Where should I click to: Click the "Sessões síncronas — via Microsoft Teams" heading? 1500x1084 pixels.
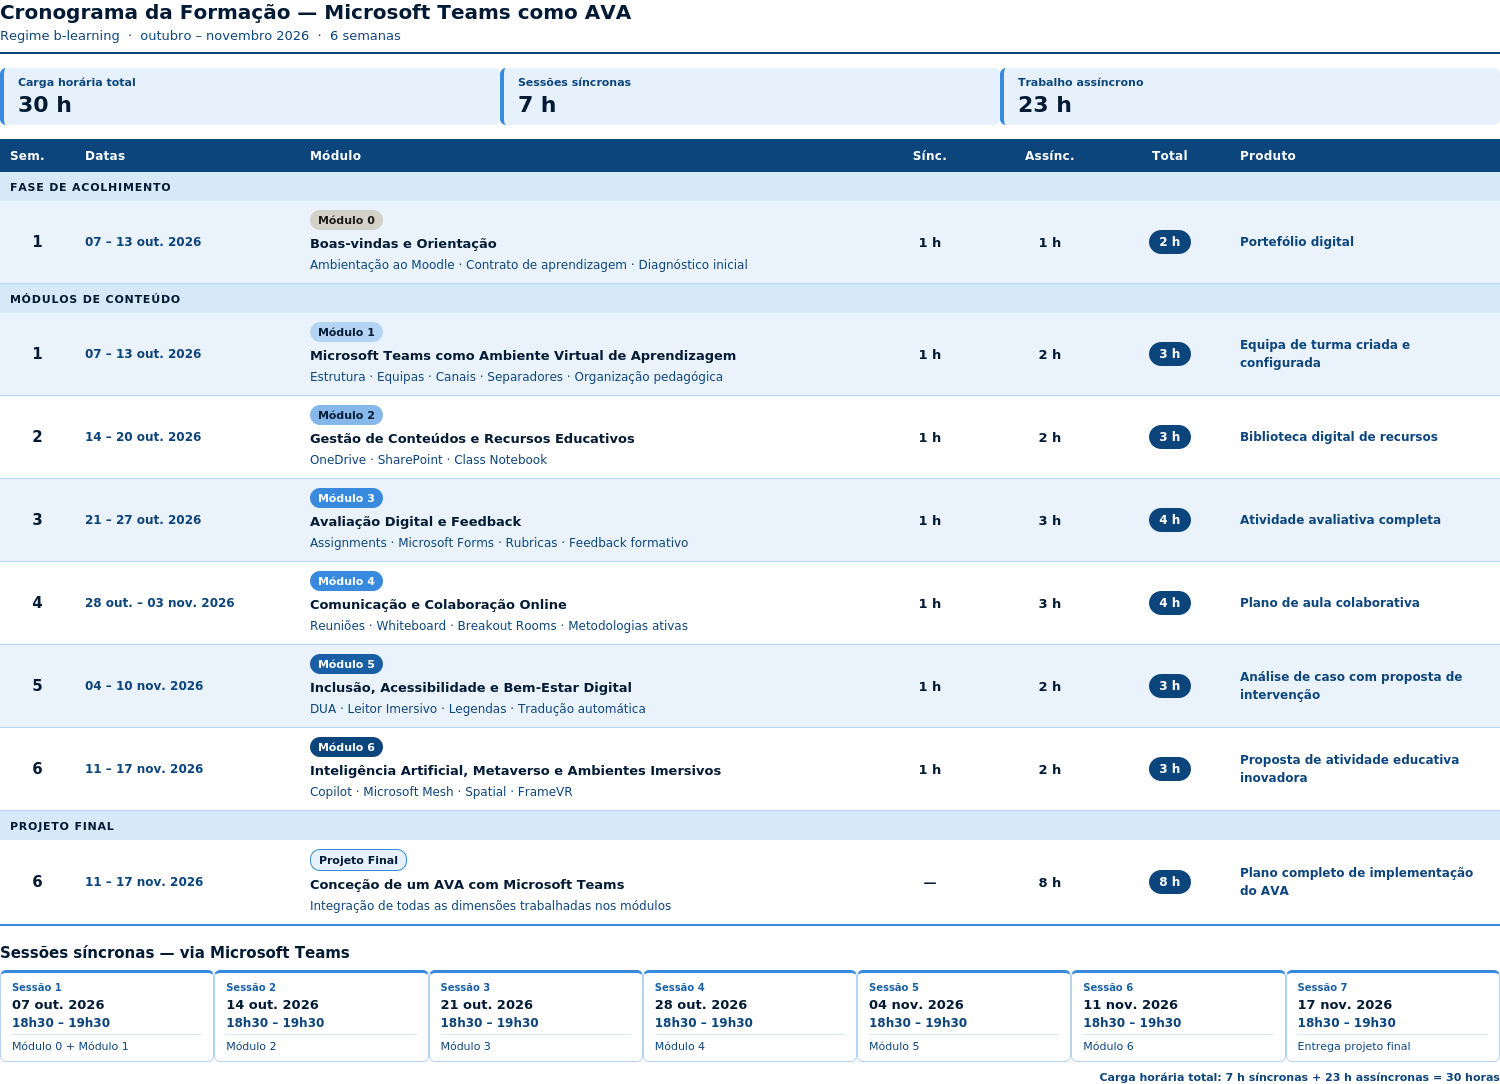point(175,953)
